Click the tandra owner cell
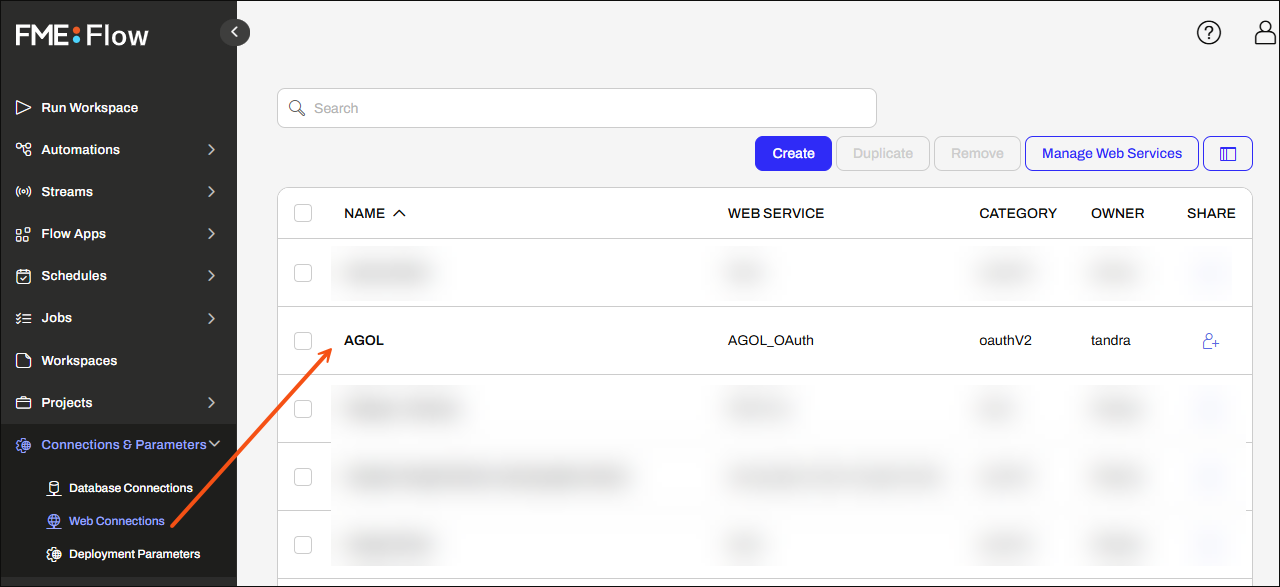This screenshot has width=1280, height=587. point(1111,340)
